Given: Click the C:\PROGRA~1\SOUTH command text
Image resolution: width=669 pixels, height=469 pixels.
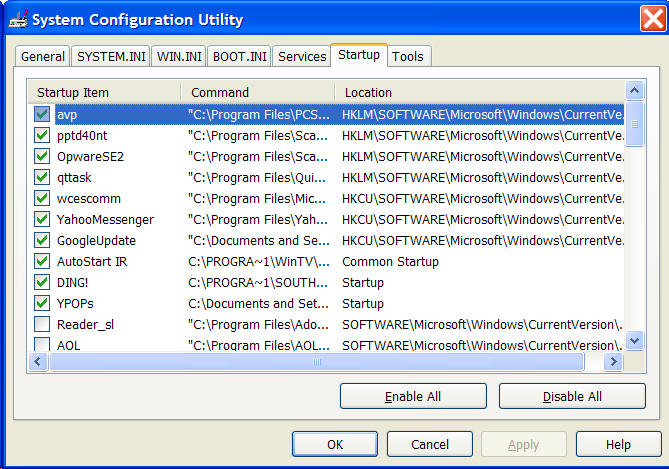Looking at the screenshot, I should [x=258, y=283].
